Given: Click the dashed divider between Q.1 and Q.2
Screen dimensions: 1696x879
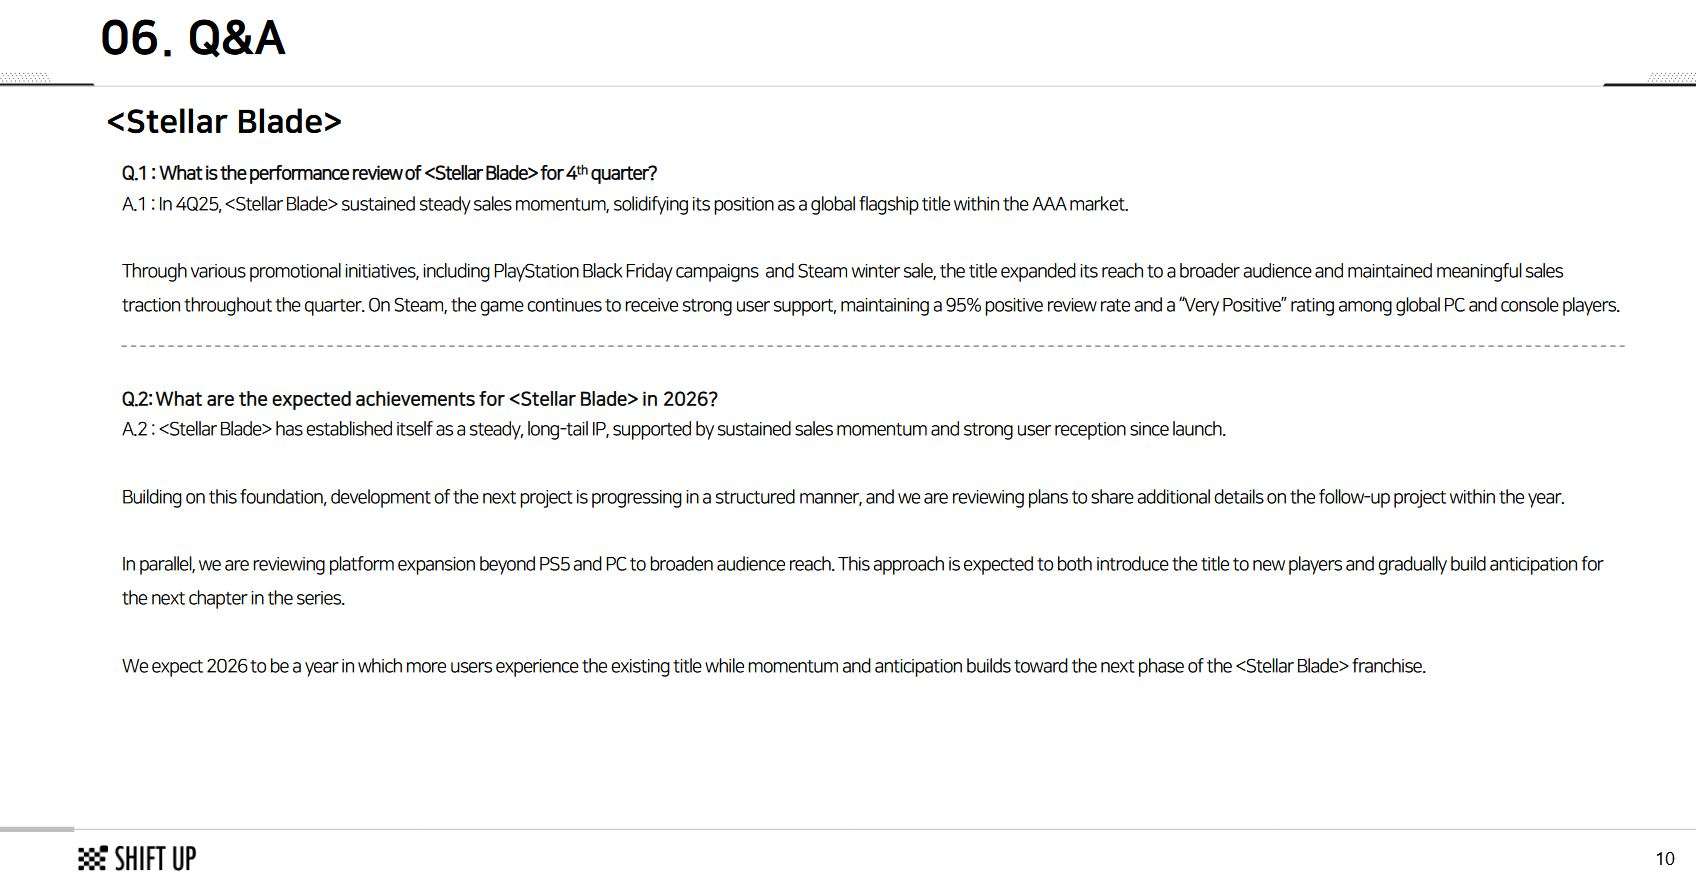Looking at the screenshot, I should coord(872,346).
